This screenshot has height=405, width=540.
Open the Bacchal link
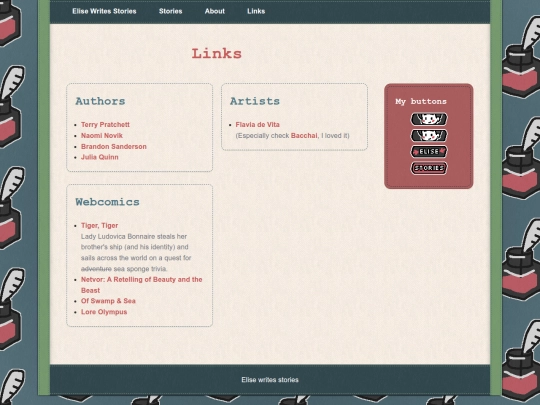point(304,136)
